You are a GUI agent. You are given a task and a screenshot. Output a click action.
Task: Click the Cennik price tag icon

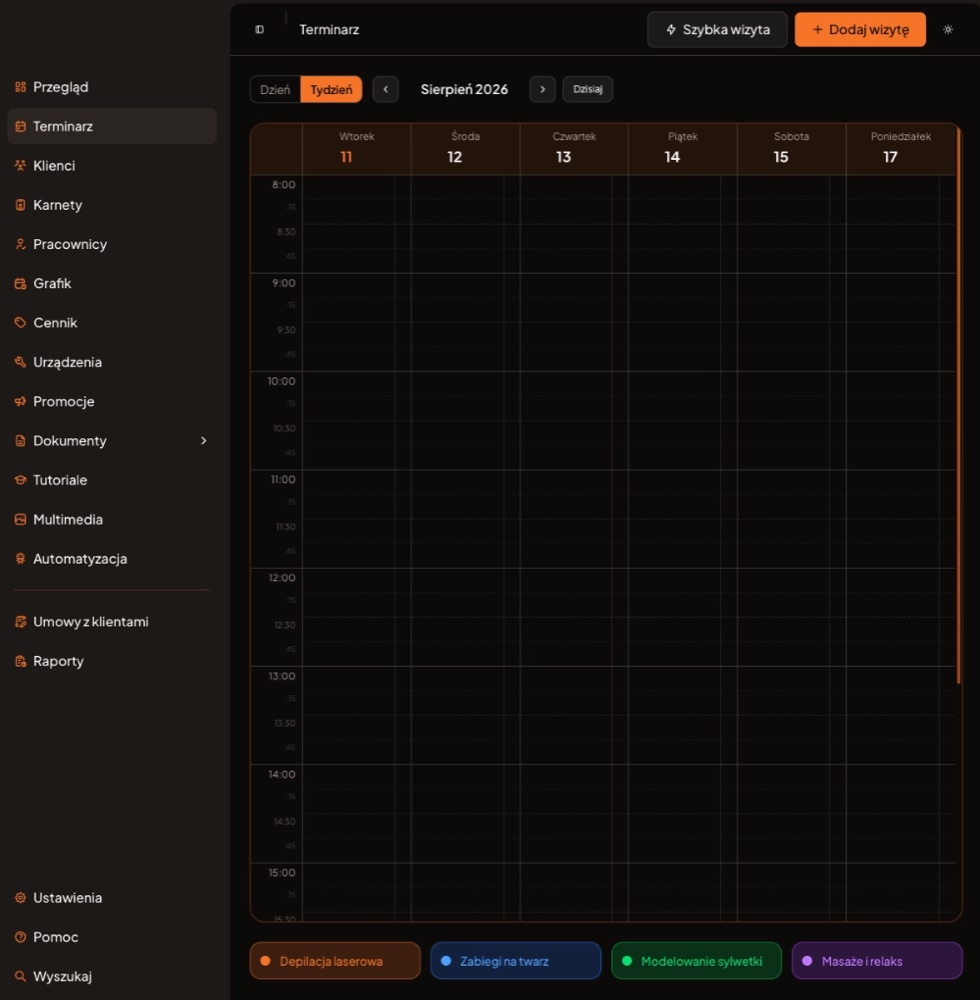20,323
